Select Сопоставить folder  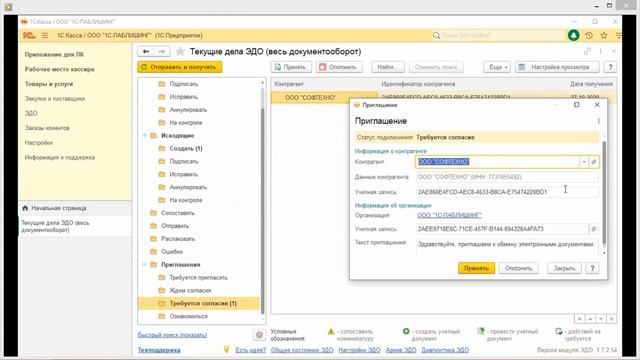[178, 213]
